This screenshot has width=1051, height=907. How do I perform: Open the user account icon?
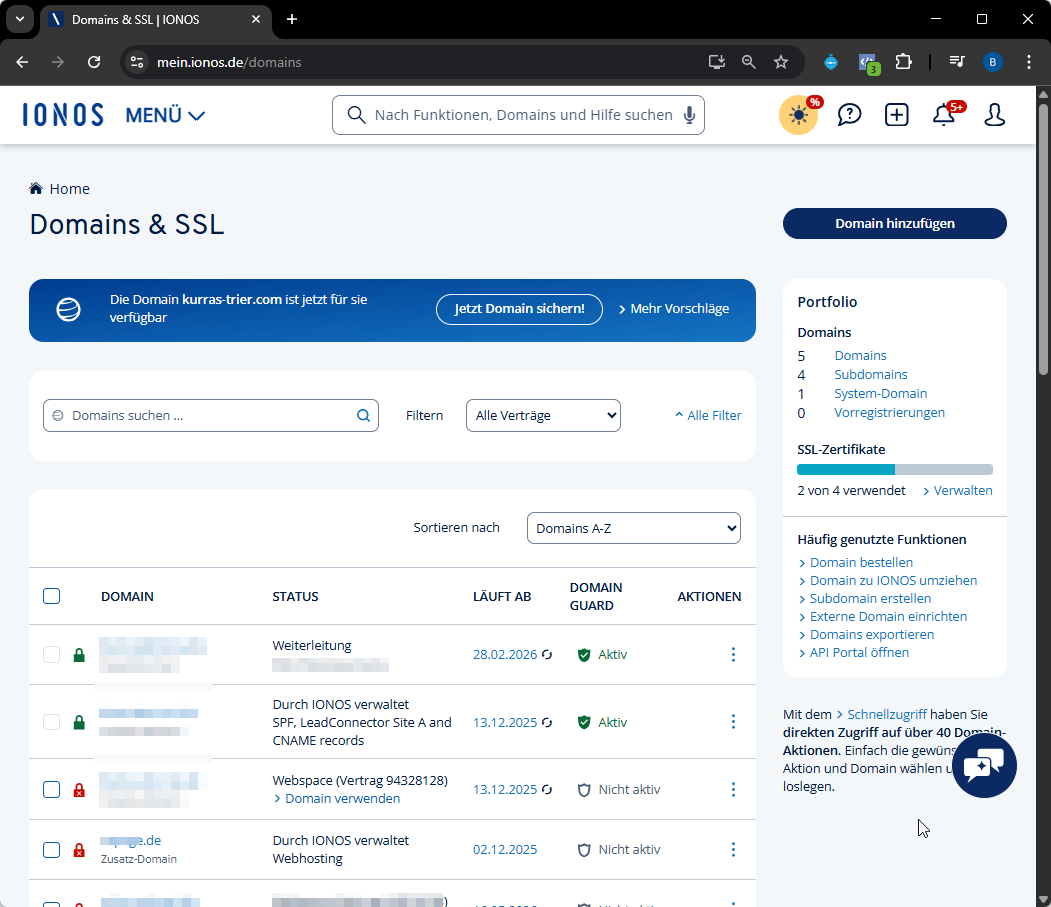994,115
